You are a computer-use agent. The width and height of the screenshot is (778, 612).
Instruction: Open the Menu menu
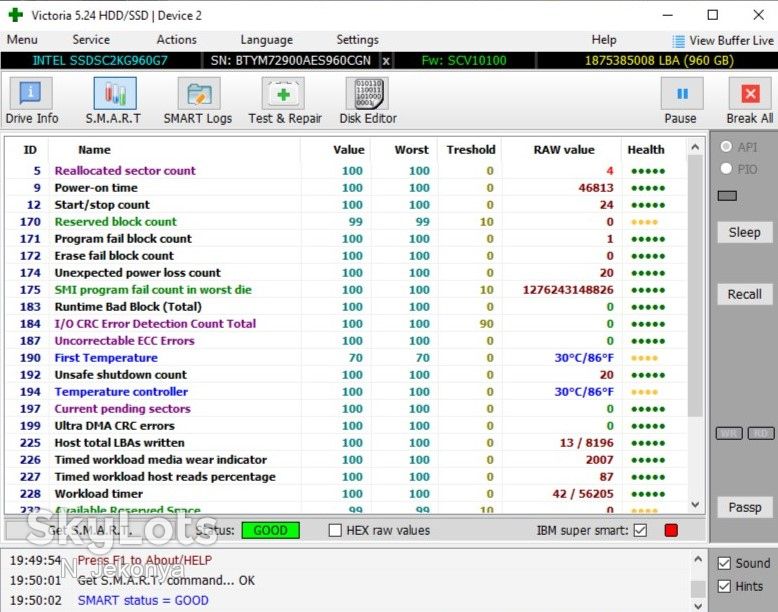click(x=22, y=40)
